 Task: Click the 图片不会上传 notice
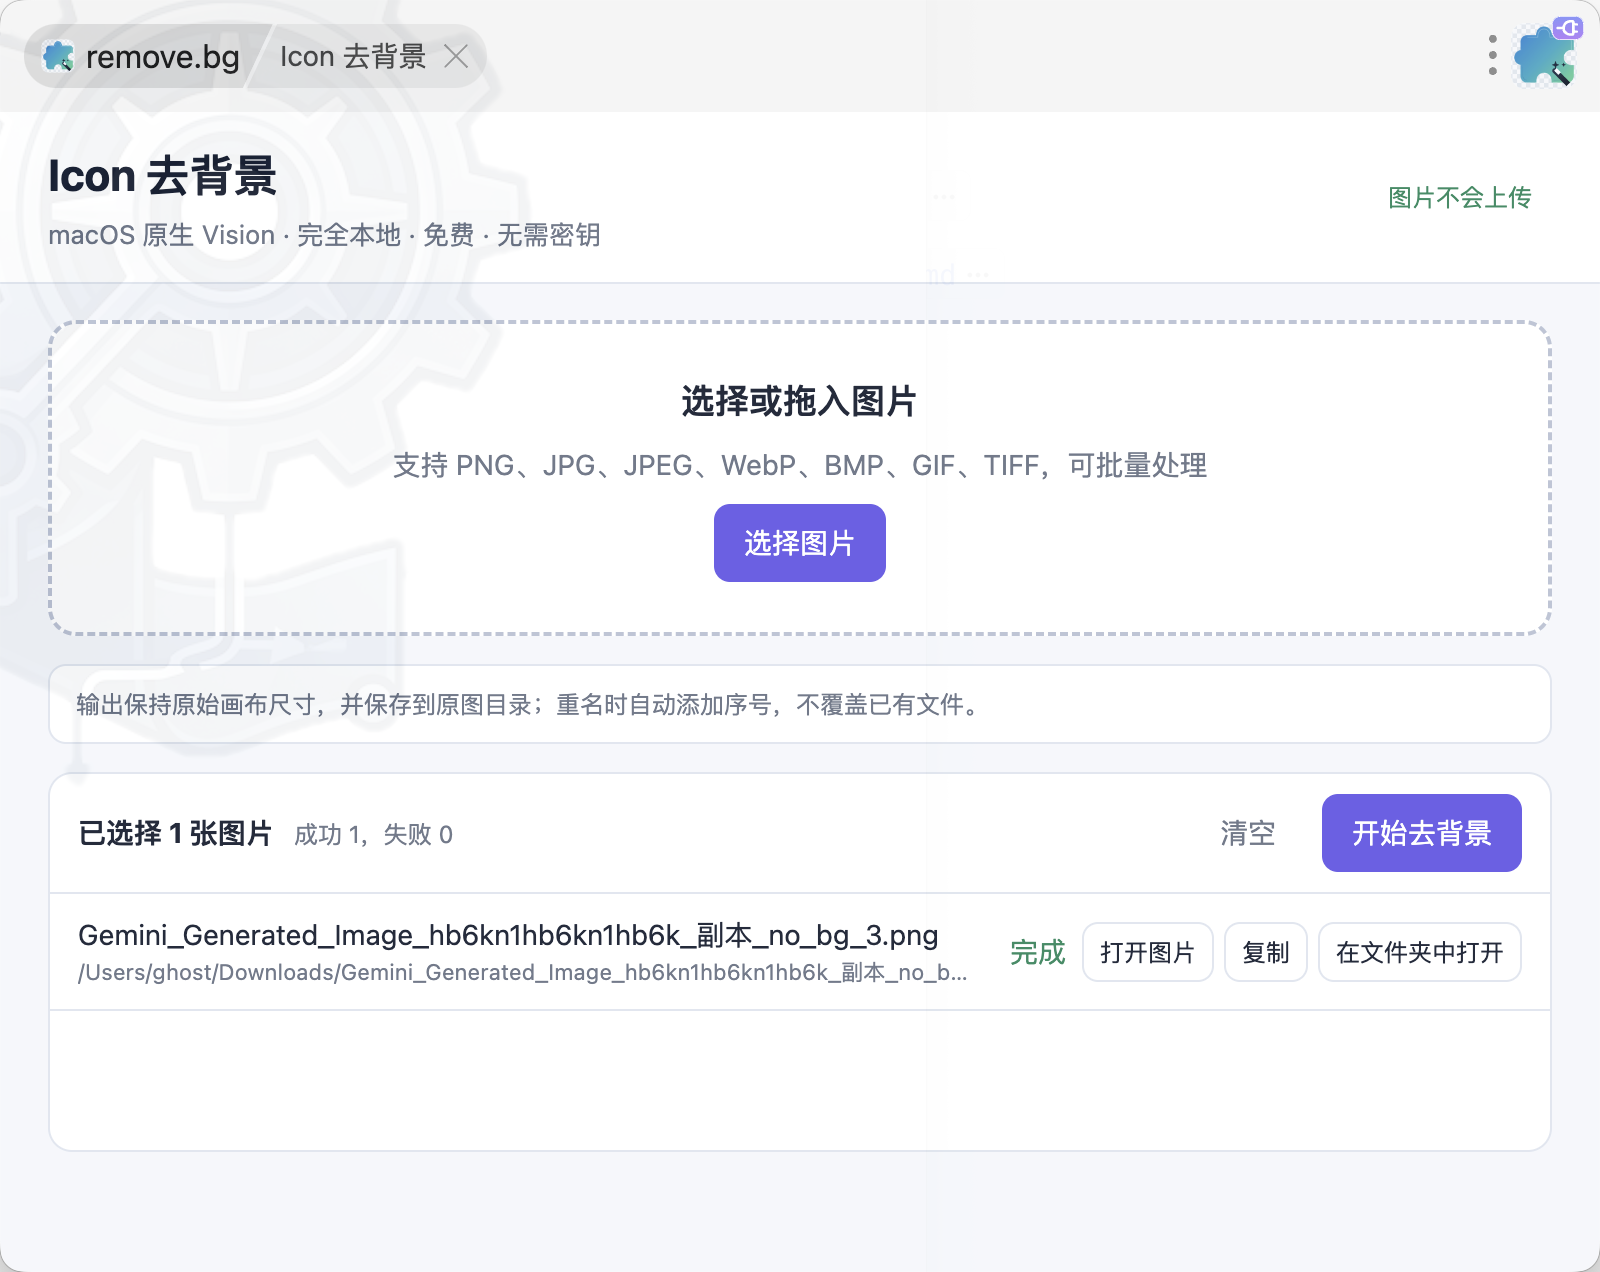[1460, 197]
